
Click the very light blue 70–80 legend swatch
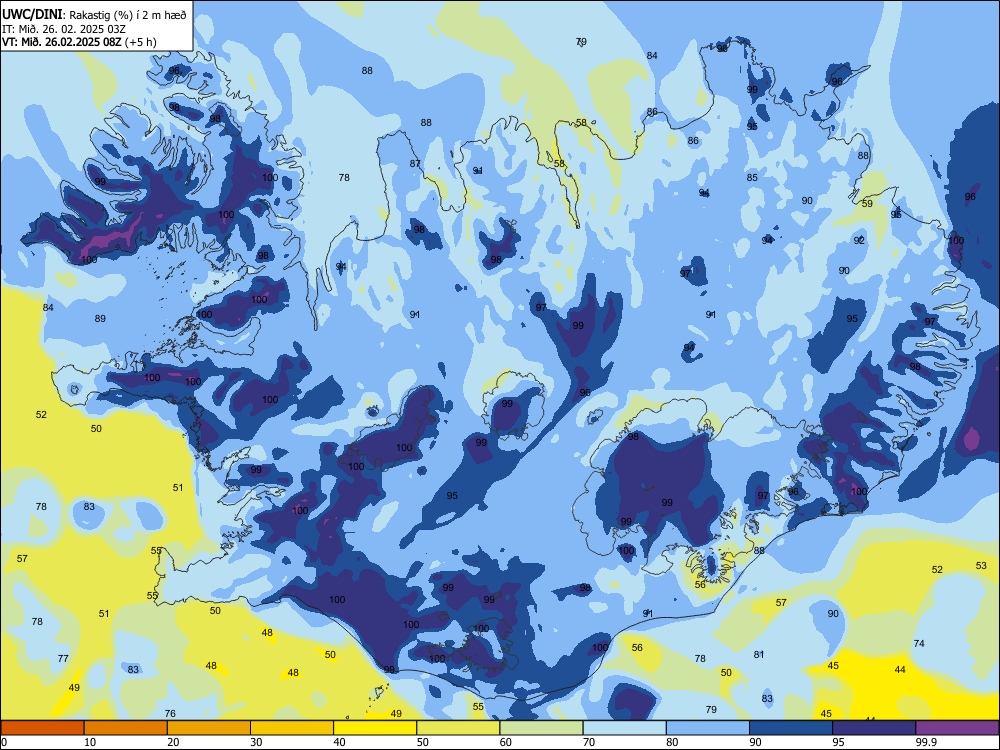(x=624, y=728)
